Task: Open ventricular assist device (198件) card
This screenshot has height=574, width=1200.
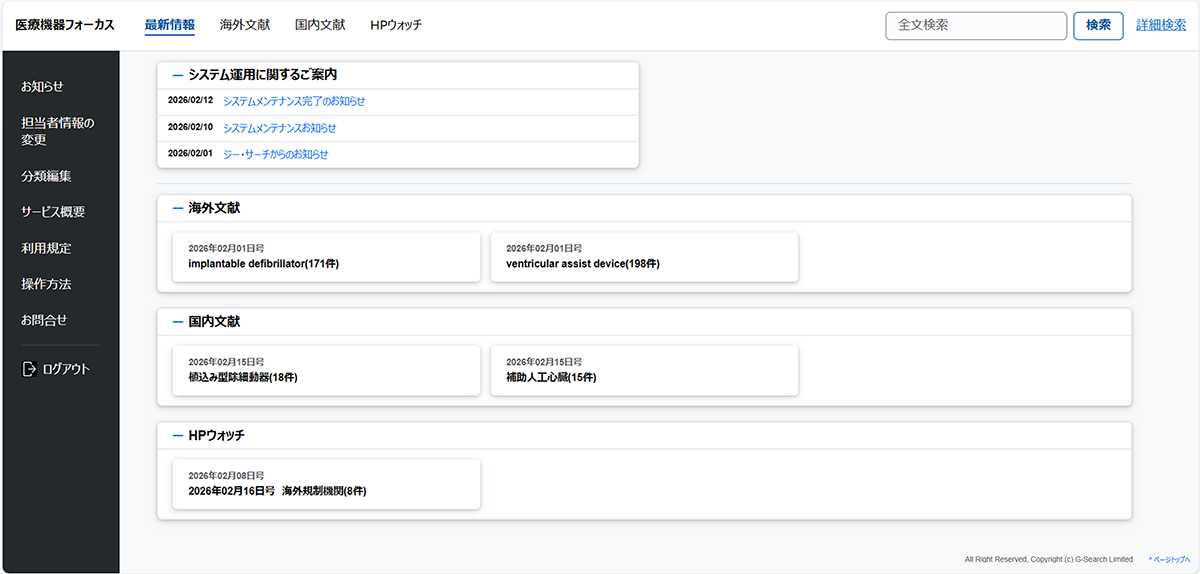Action: [644, 258]
